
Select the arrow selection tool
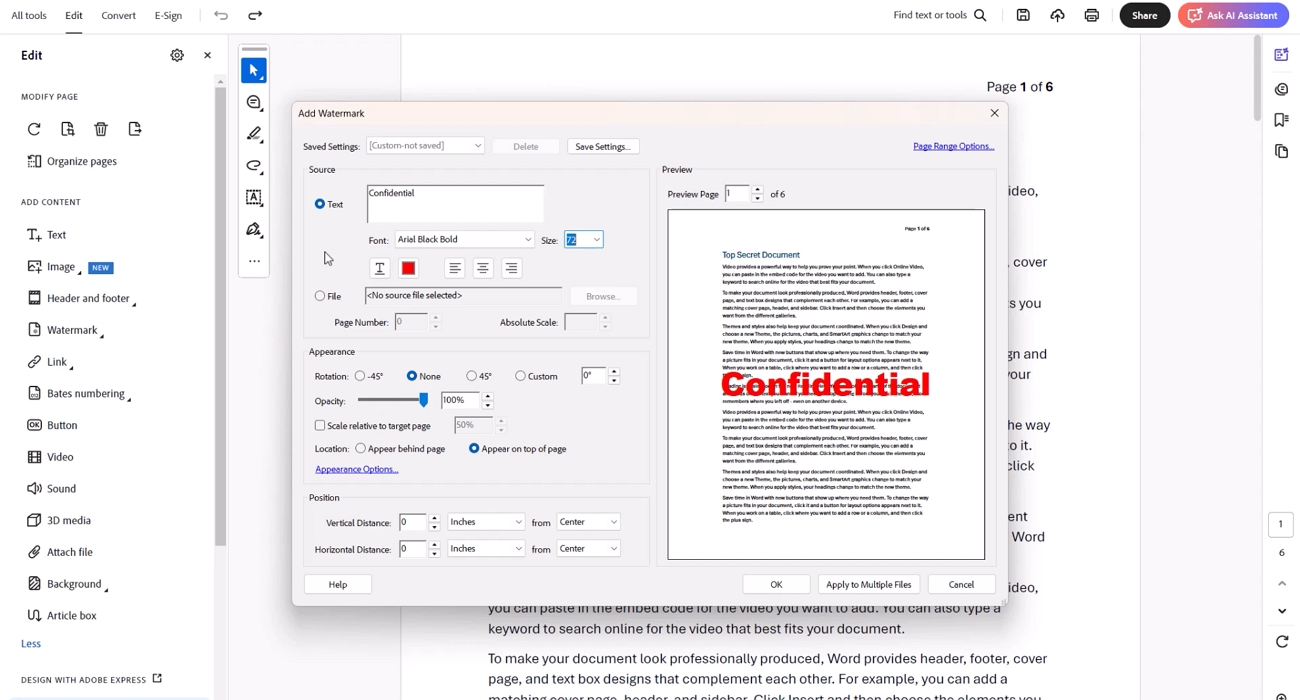[254, 70]
